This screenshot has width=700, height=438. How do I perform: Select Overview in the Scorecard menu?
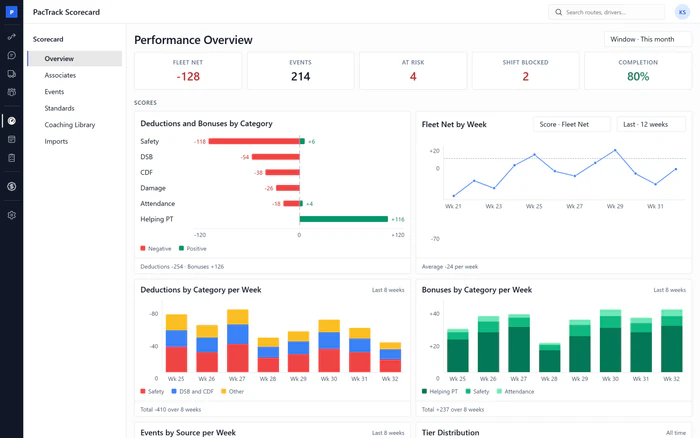(x=75, y=58)
